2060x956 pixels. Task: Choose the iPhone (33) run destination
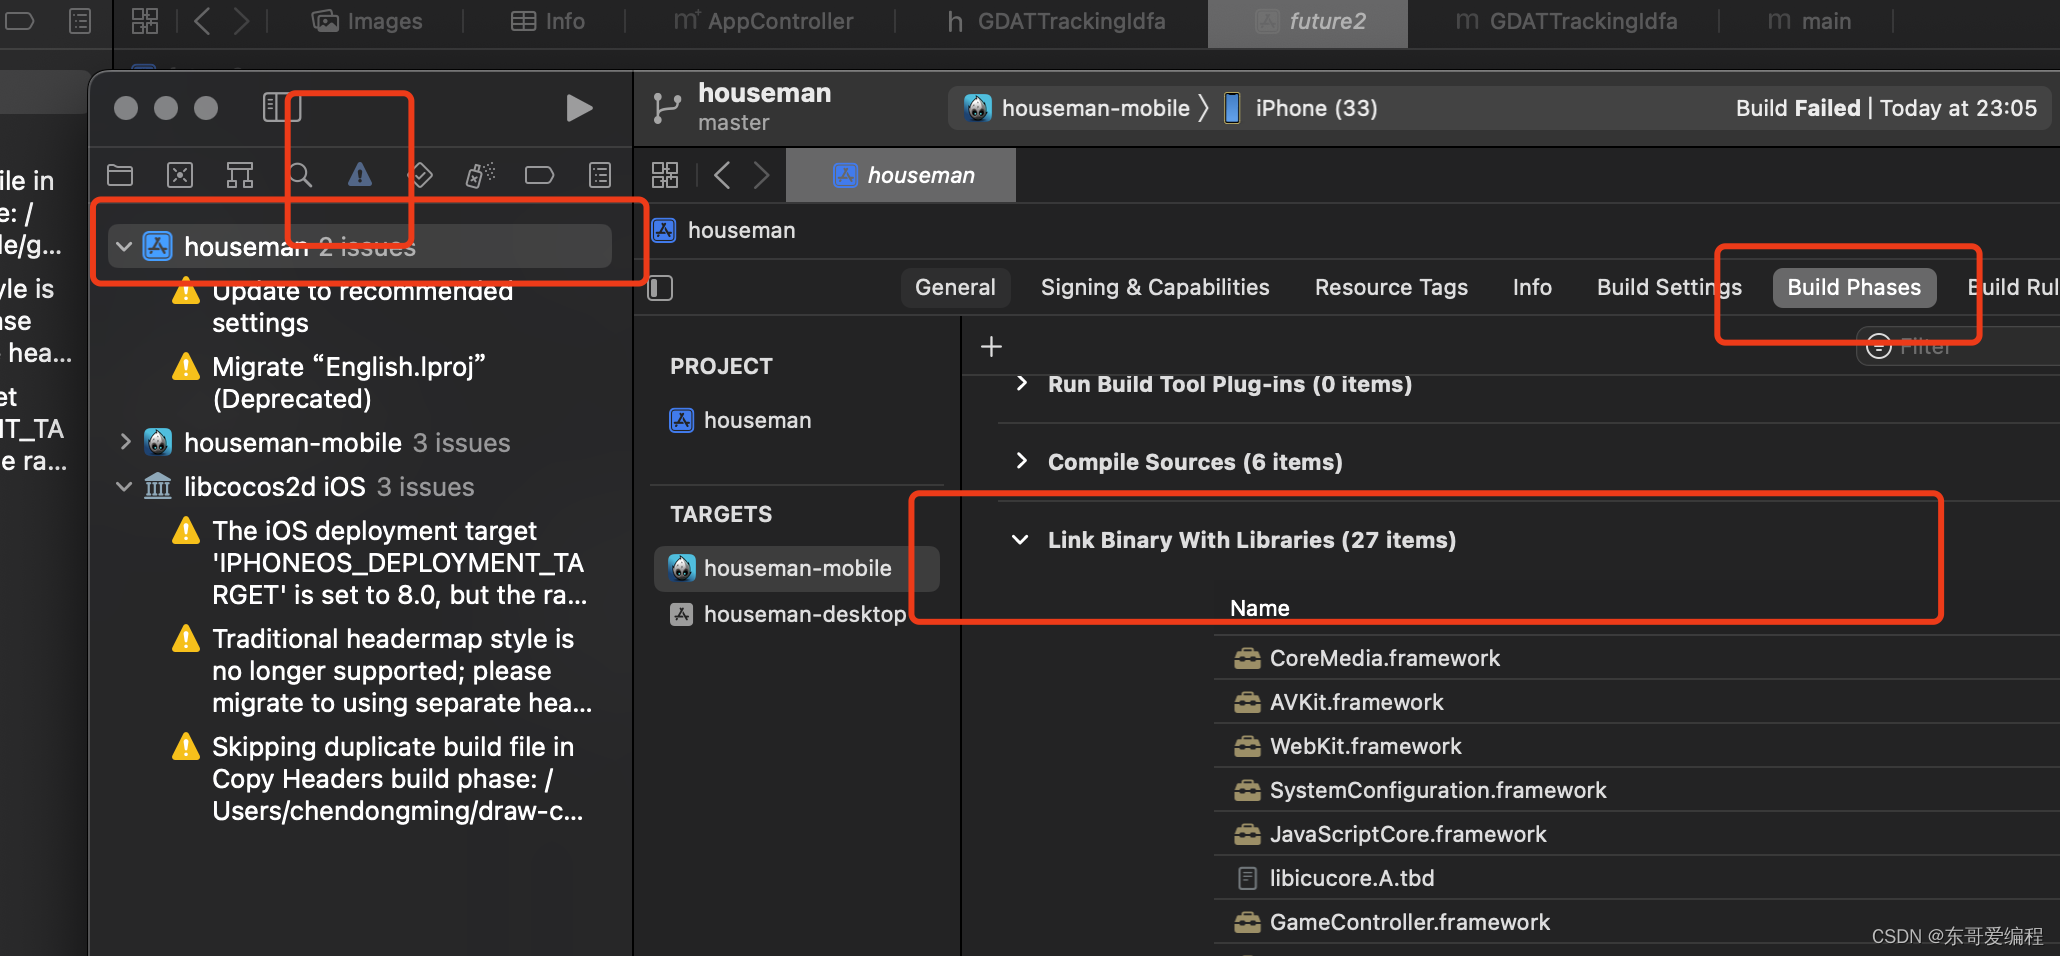[x=1302, y=108]
